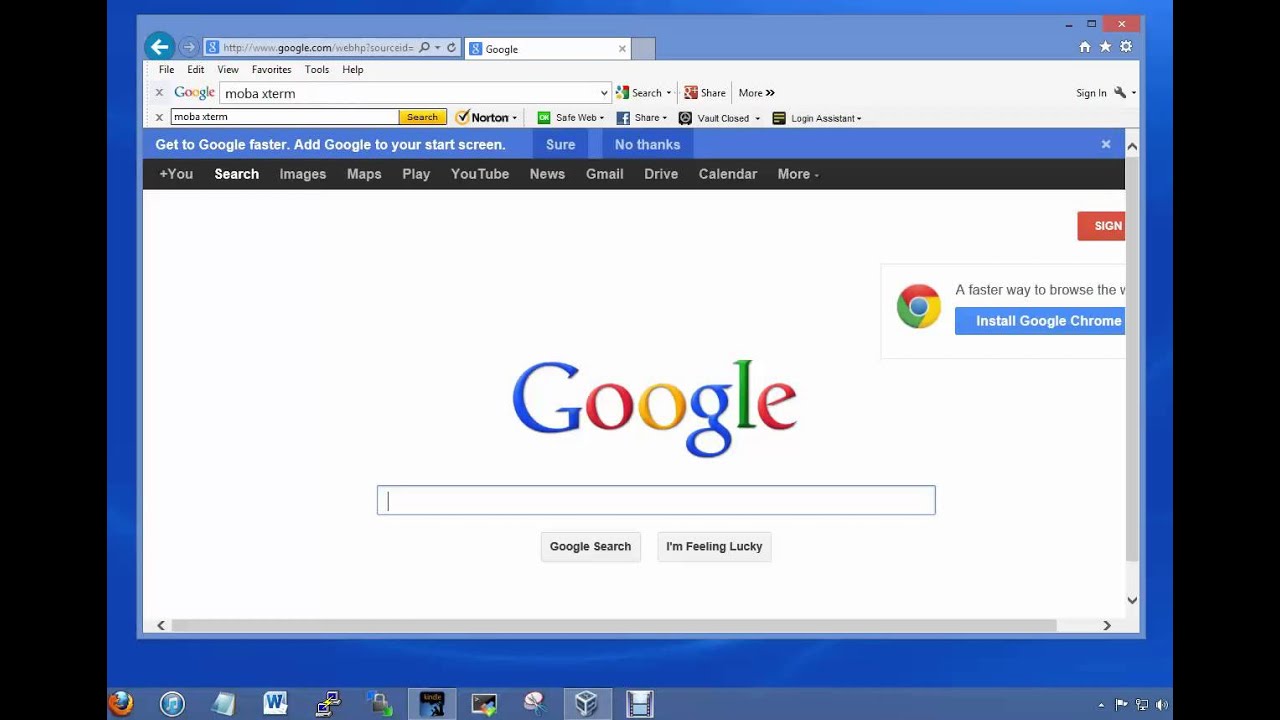Click the page's vertical scrollbar down arrow

pyautogui.click(x=1132, y=600)
